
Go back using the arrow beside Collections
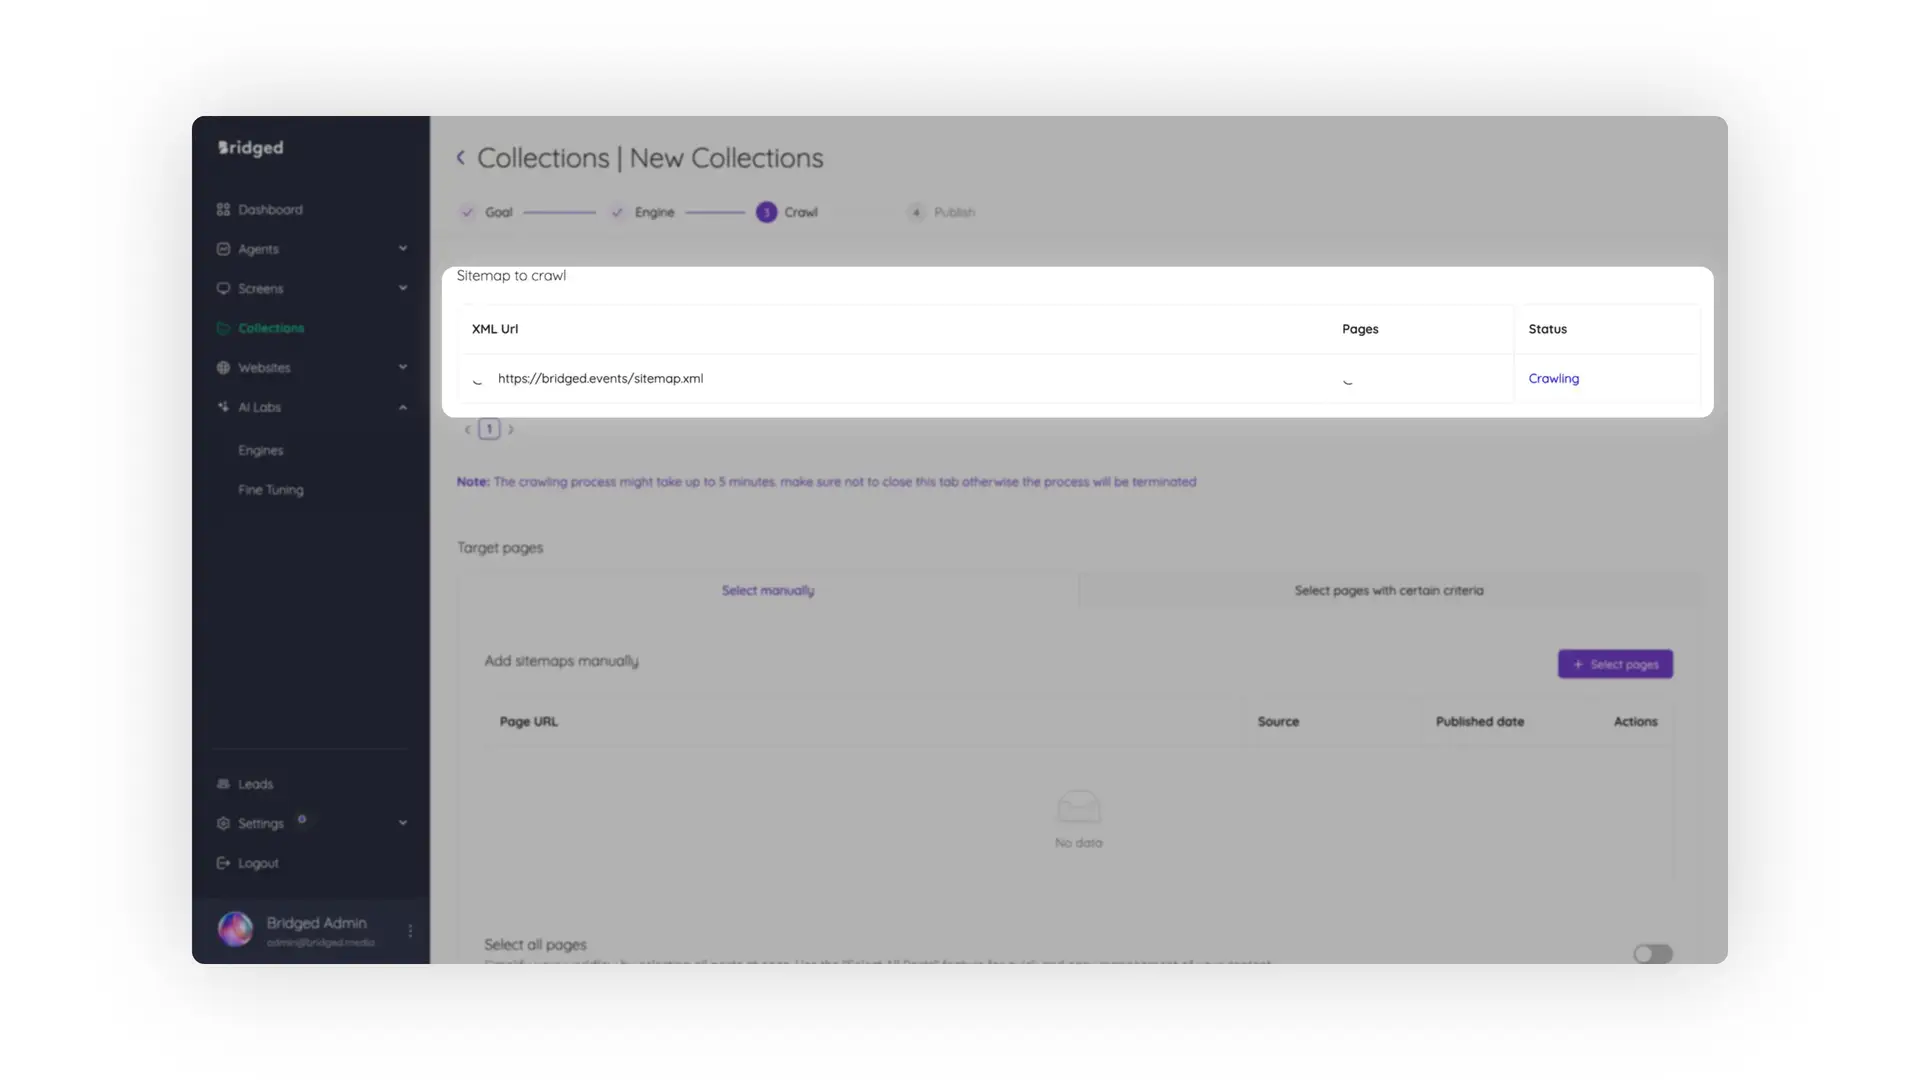pyautogui.click(x=461, y=158)
